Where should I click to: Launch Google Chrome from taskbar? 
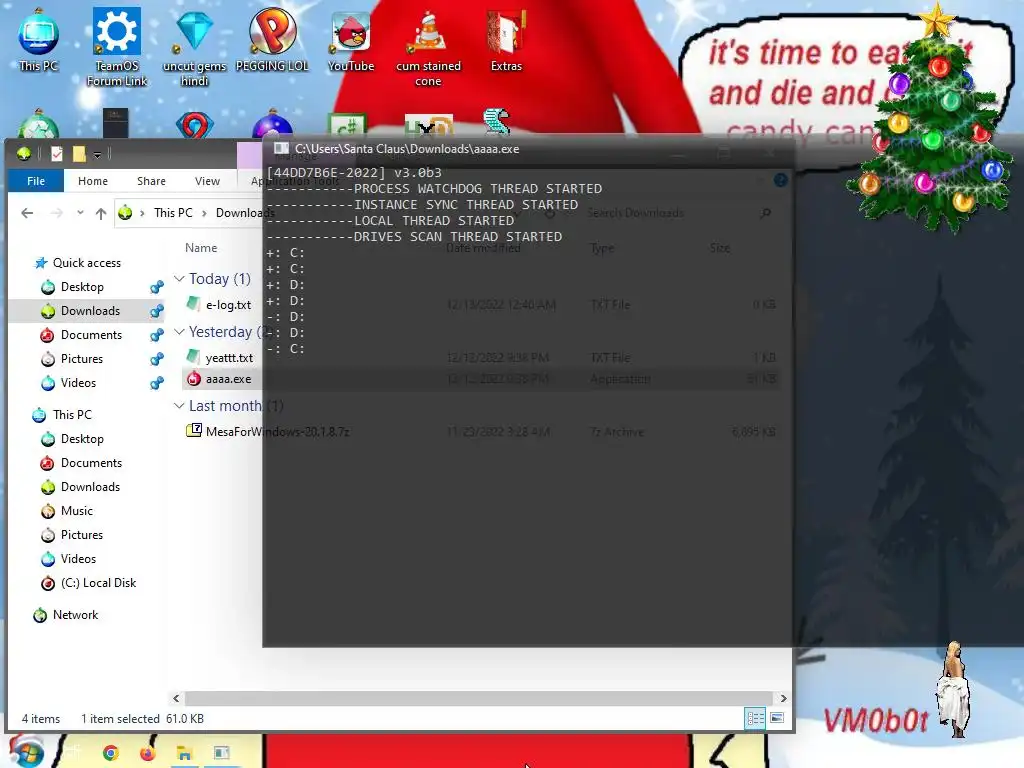coord(111,753)
